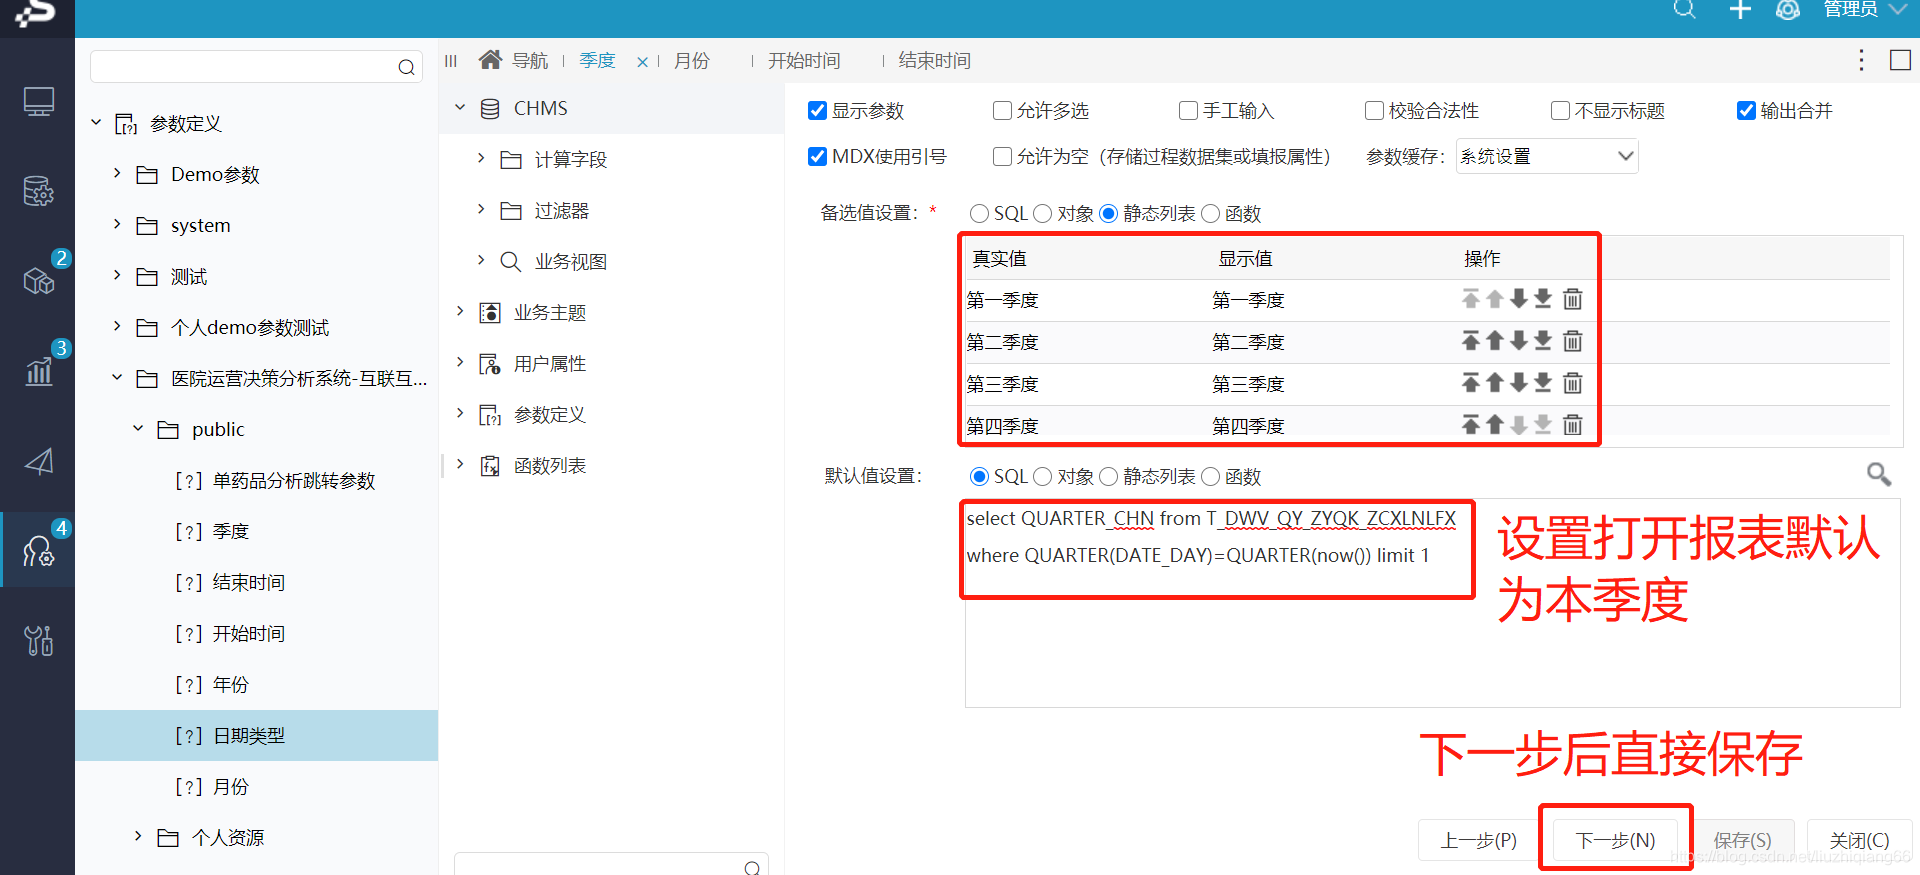Select 对象 radio for 备选值设置
Image resolution: width=1920 pixels, height=875 pixels.
click(1043, 213)
